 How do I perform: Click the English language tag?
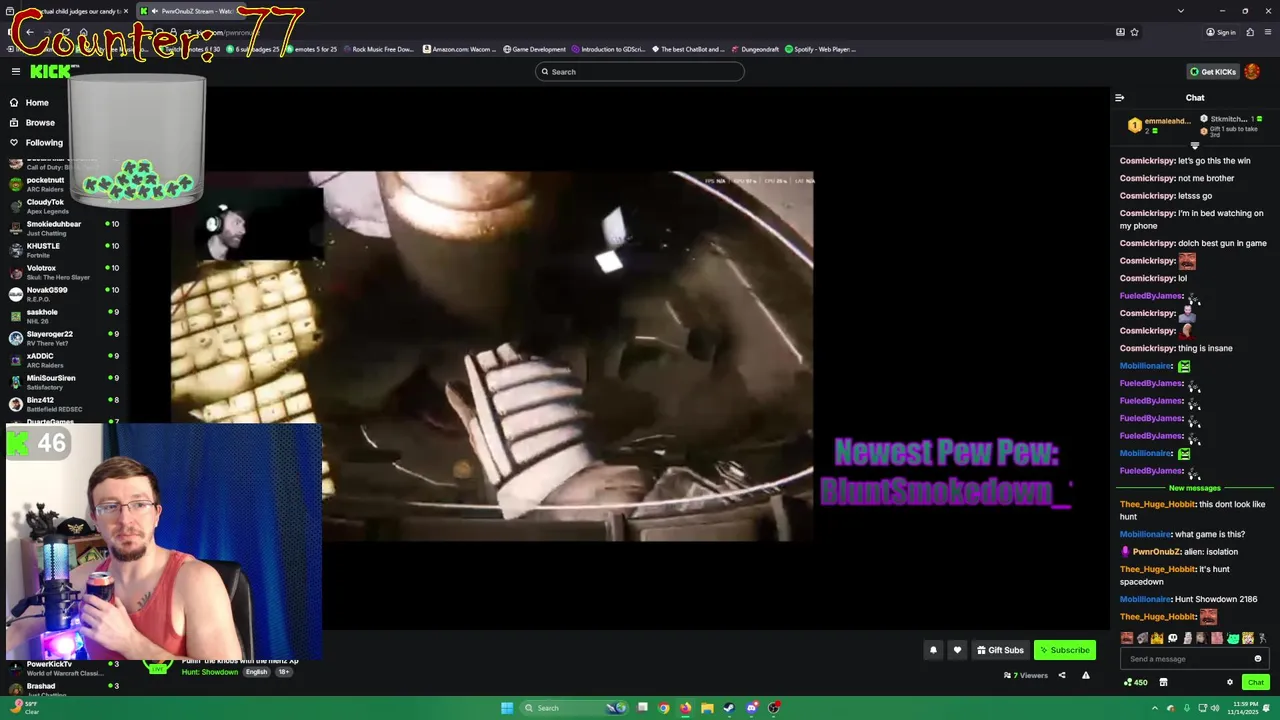click(x=257, y=672)
